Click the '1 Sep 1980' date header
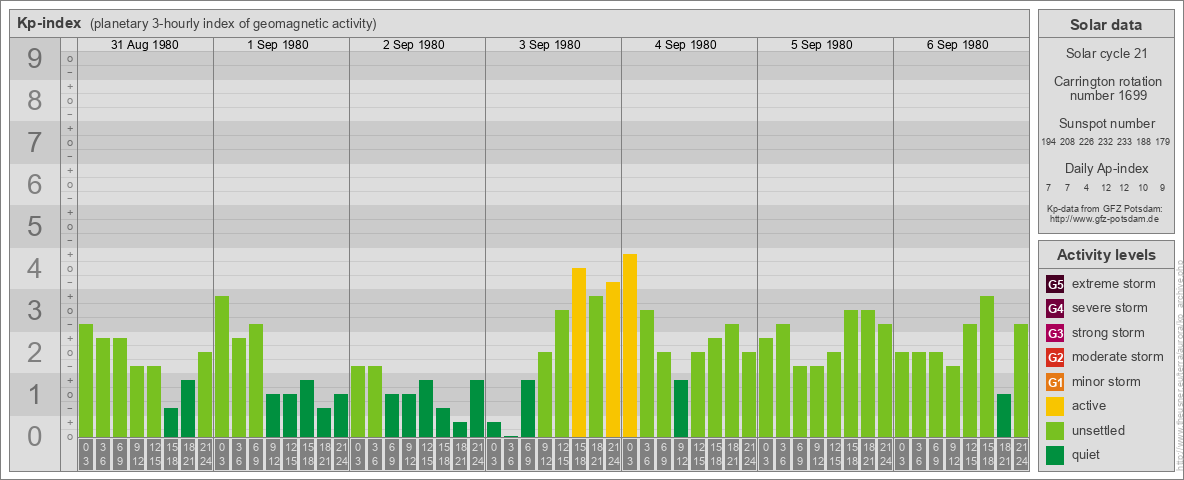The height and width of the screenshot is (480, 1184). 278,45
